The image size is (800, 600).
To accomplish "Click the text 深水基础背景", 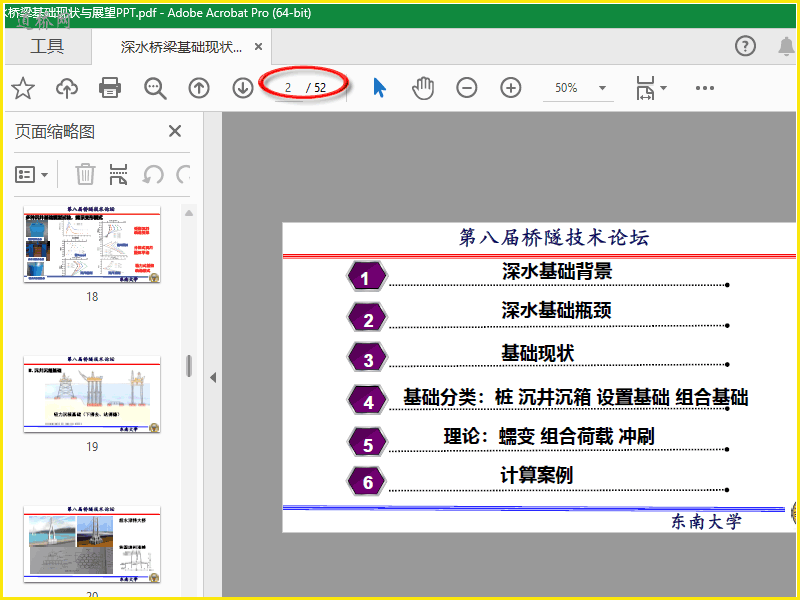I will pos(557,271).
